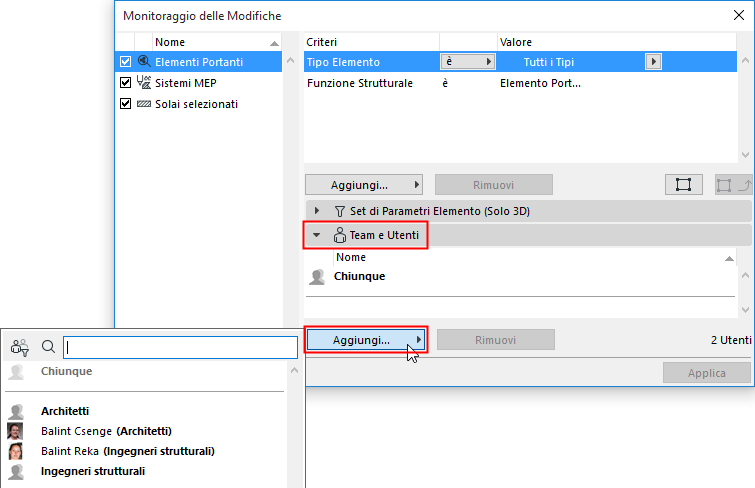The height and width of the screenshot is (488, 755).
Task: Click Balint Reka's photo avatar
Action: point(15,451)
